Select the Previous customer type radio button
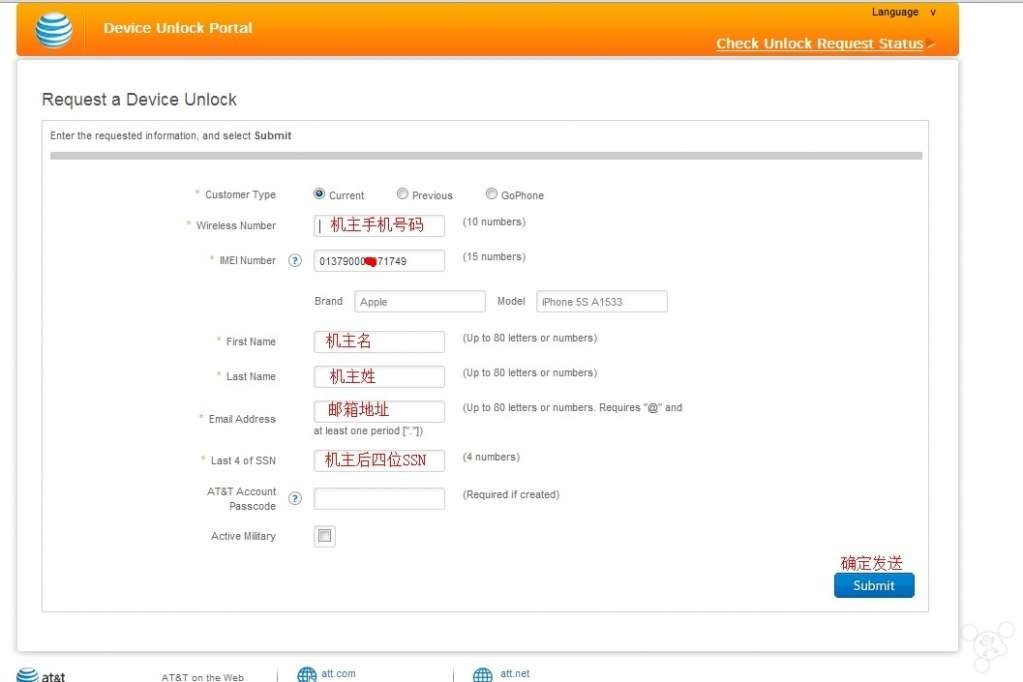This screenshot has width=1023, height=682. point(401,194)
